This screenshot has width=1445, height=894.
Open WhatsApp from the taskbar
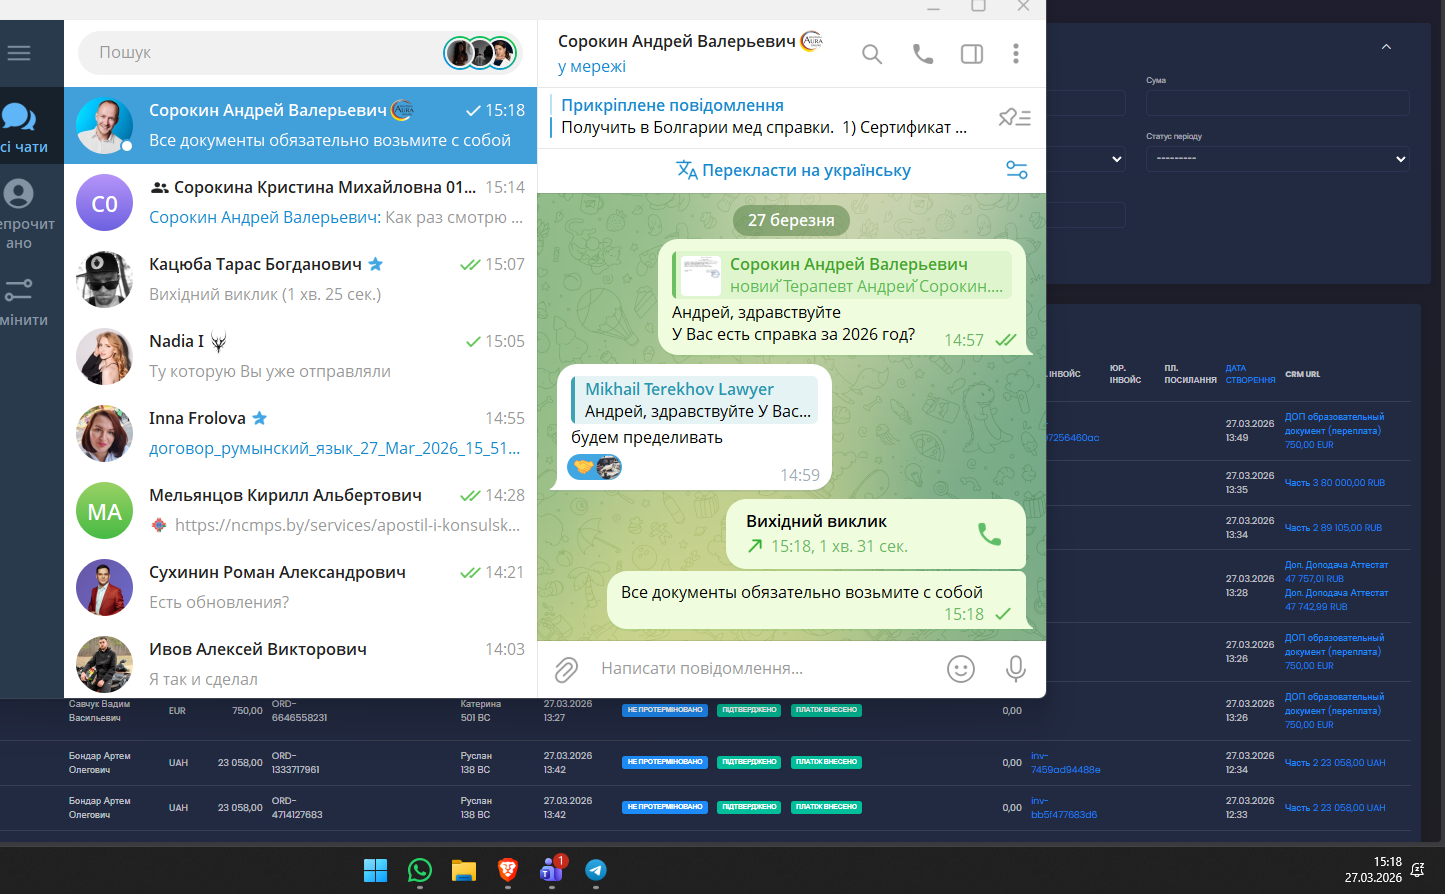click(420, 870)
